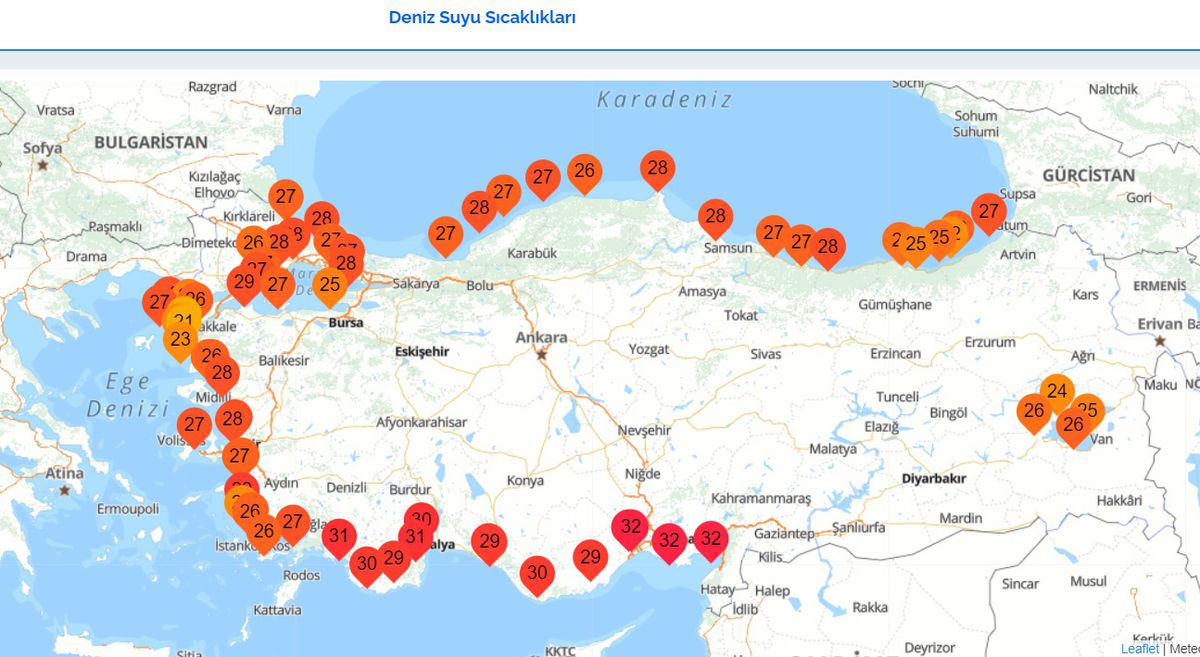Click the Konya city label
The image size is (1200, 657).
(x=525, y=481)
